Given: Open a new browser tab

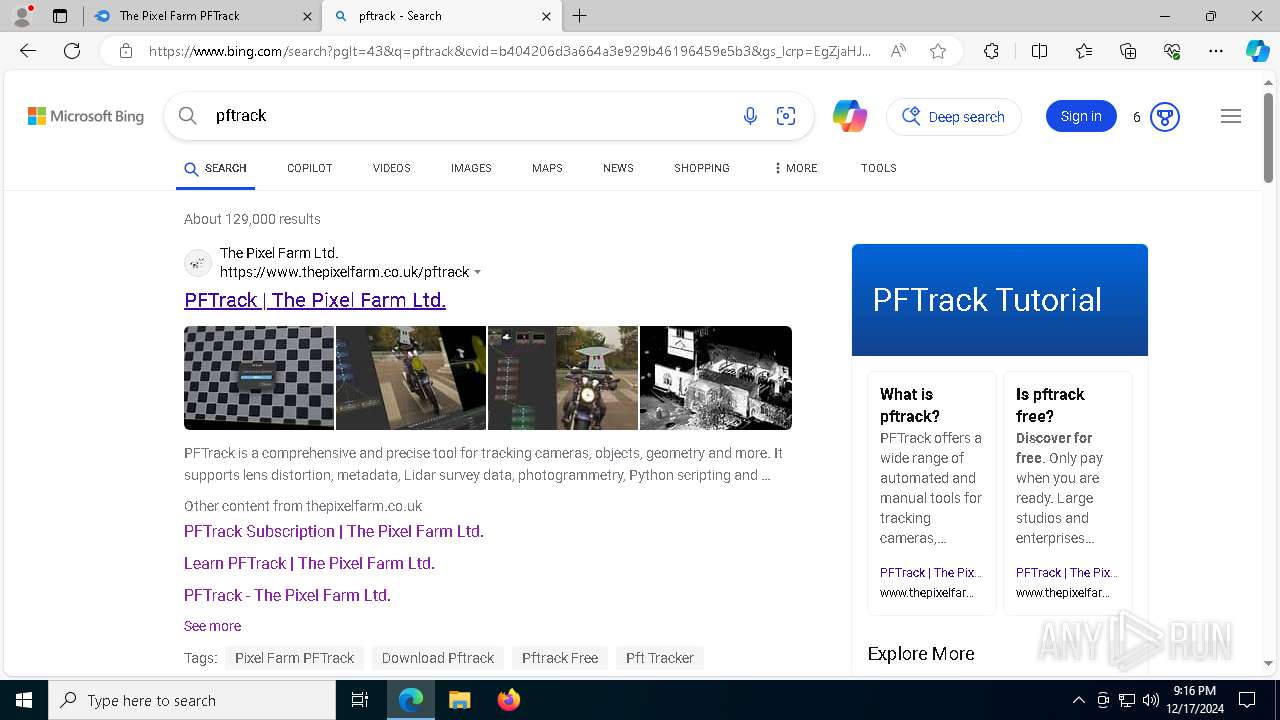Looking at the screenshot, I should (x=579, y=16).
